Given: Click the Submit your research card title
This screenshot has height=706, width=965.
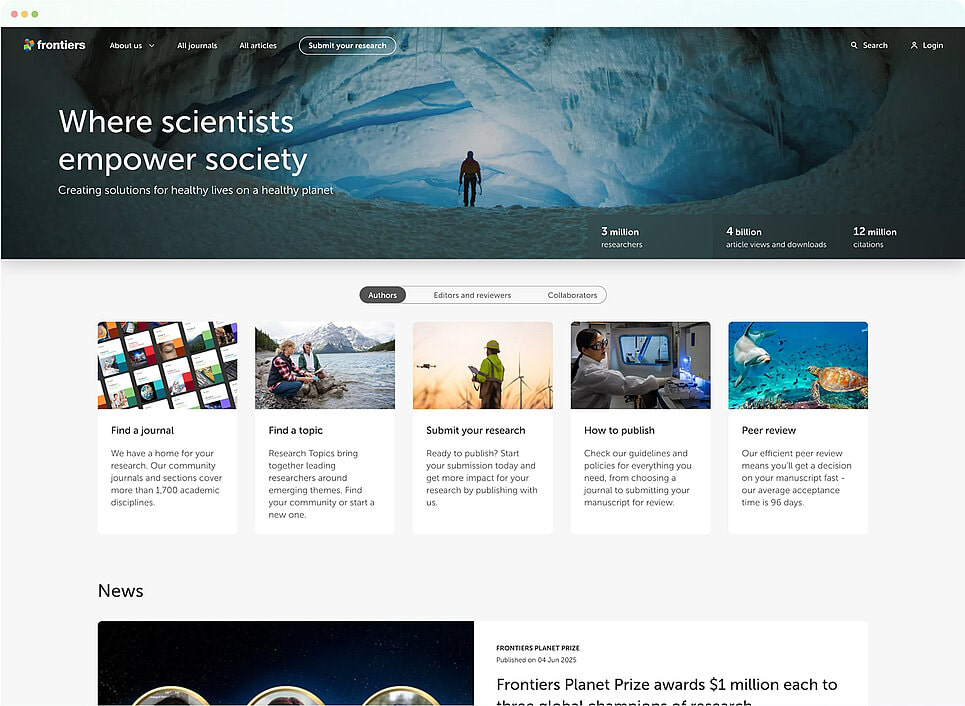Looking at the screenshot, I should (x=476, y=430).
